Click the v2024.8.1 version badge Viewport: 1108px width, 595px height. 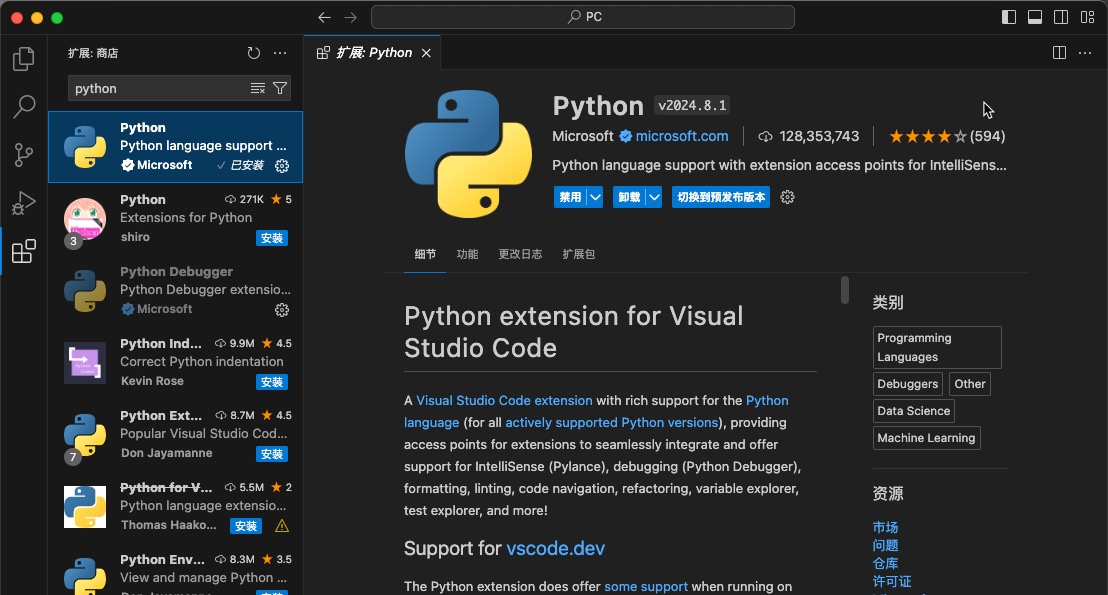(692, 105)
